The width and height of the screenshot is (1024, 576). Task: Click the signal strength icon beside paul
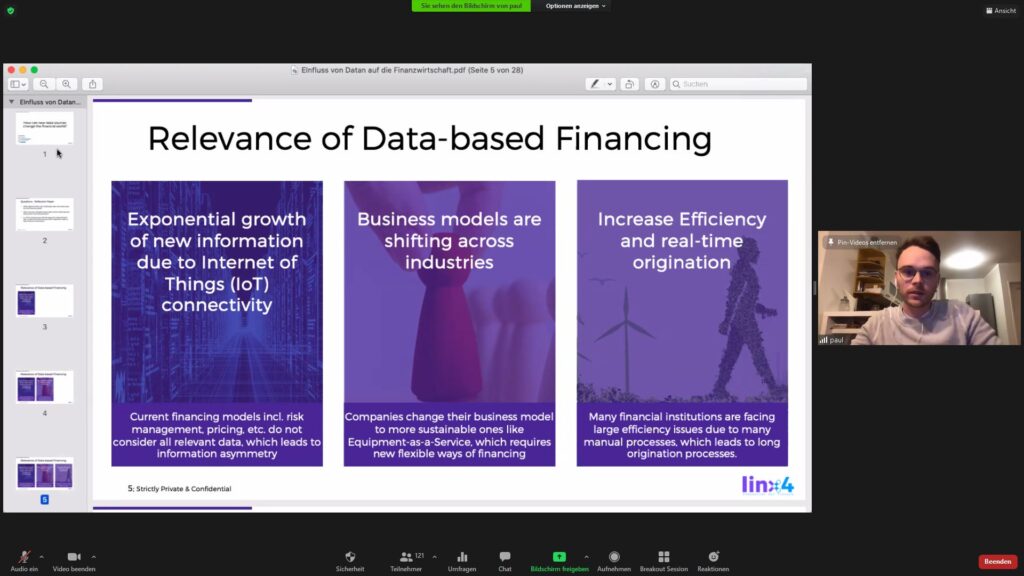point(824,340)
